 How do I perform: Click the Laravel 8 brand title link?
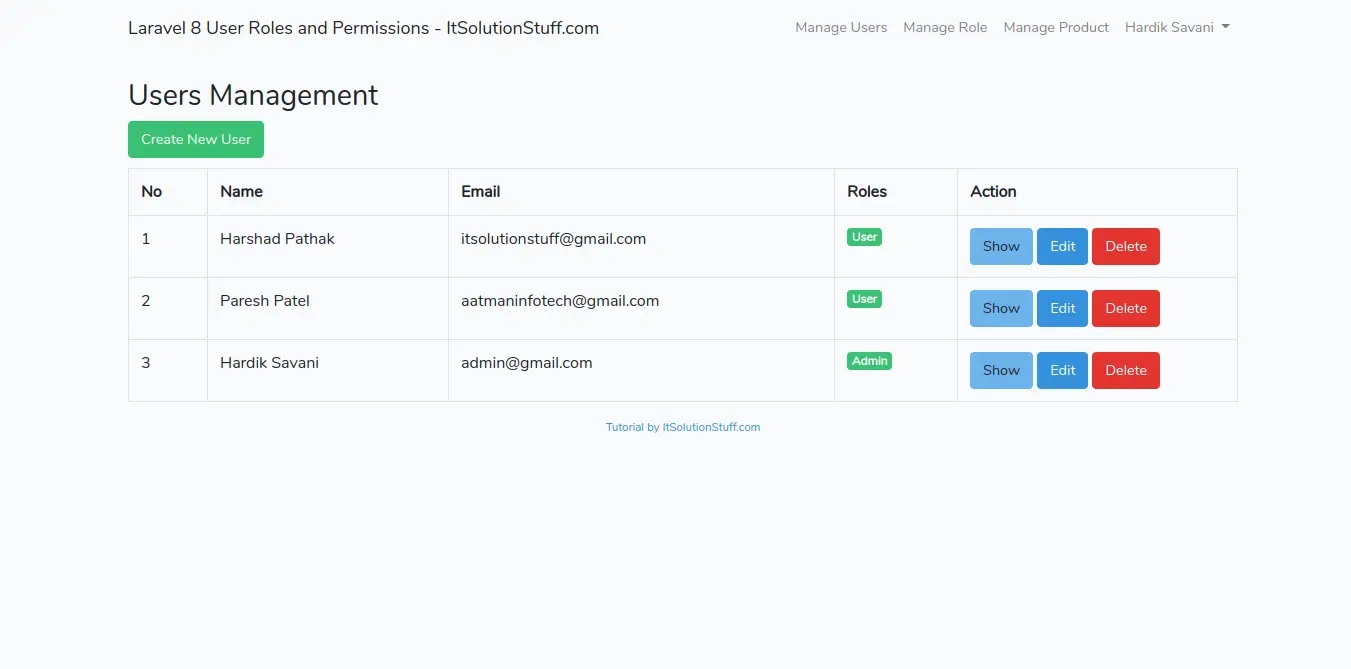pyautogui.click(x=363, y=28)
